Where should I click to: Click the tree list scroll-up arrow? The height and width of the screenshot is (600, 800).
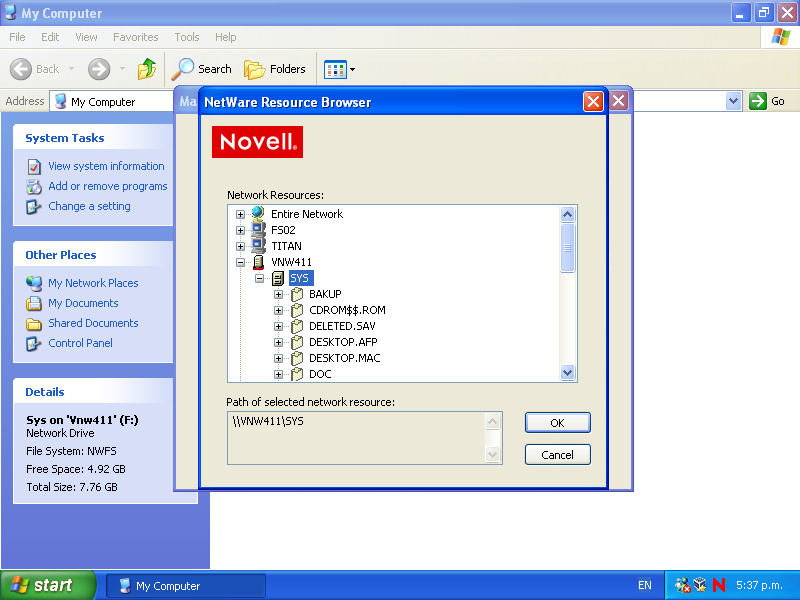click(567, 214)
